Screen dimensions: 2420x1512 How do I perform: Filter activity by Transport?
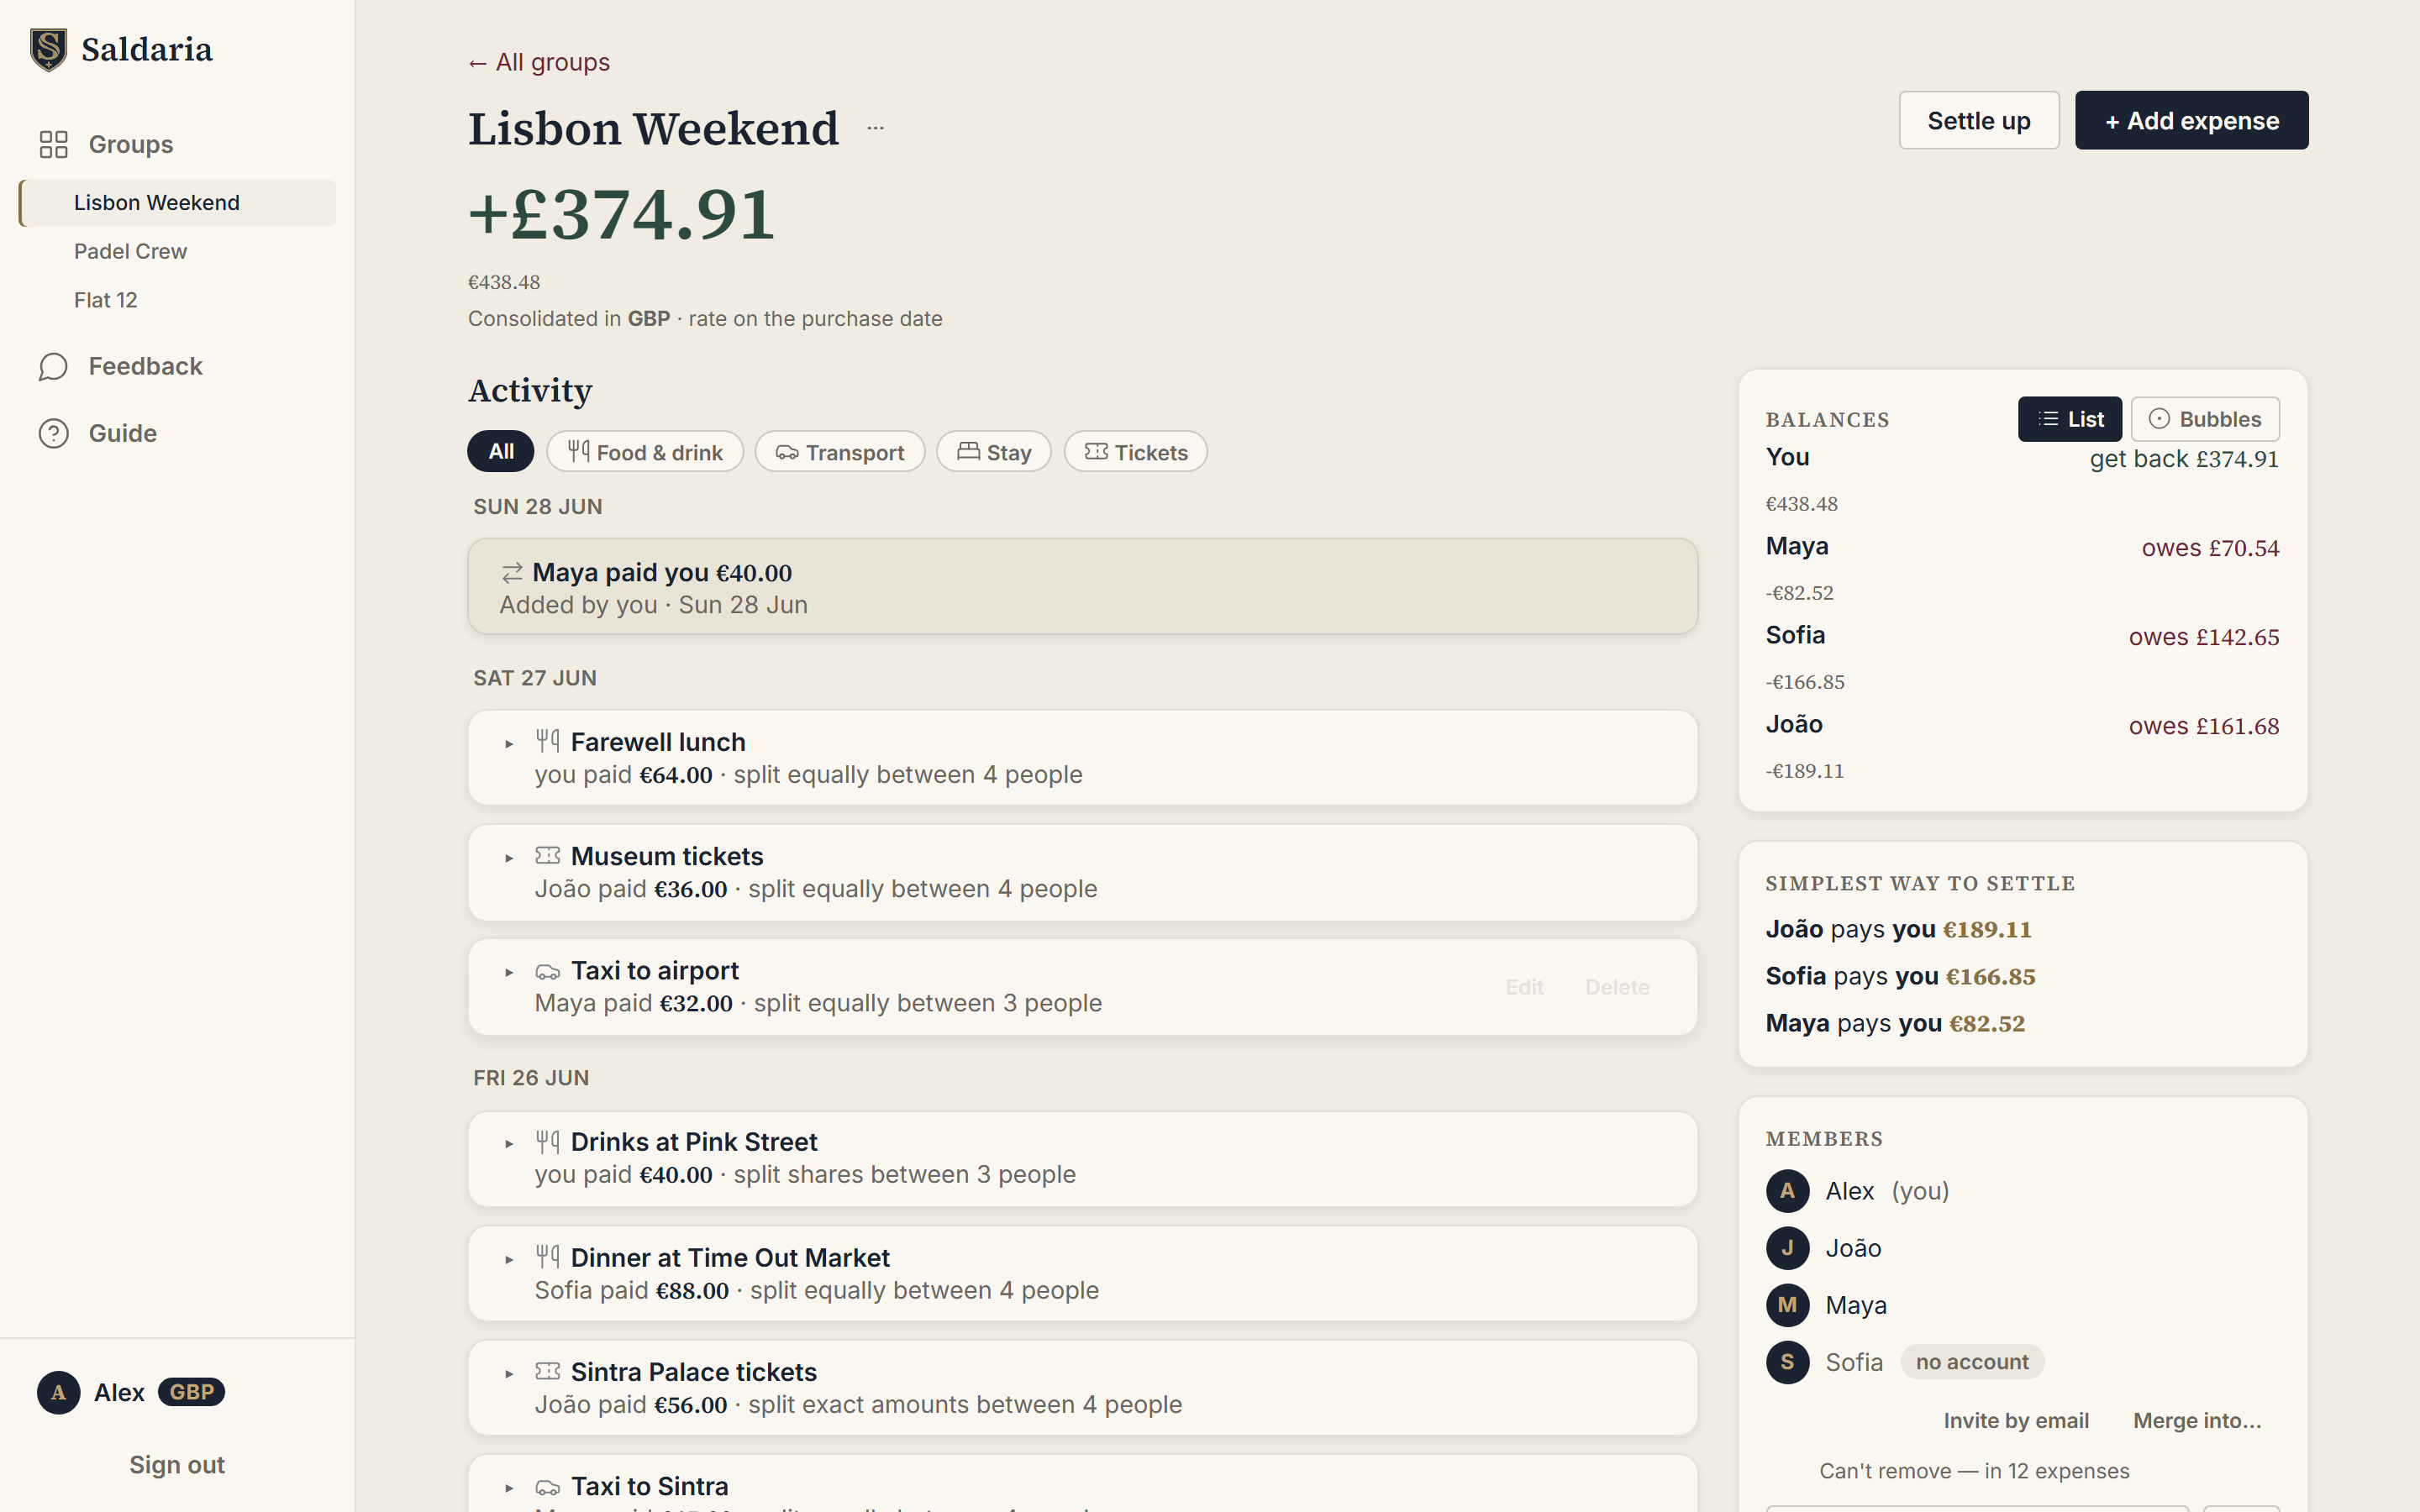coord(840,452)
